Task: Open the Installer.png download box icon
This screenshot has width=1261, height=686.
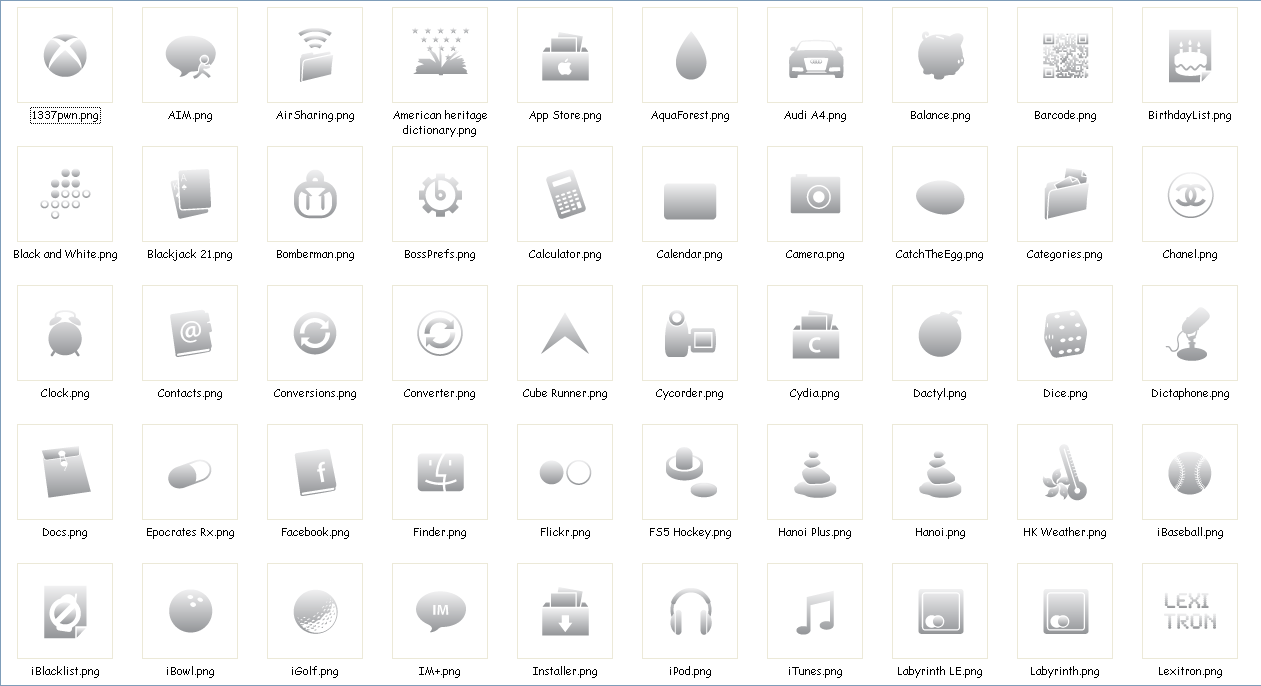Action: tap(565, 611)
